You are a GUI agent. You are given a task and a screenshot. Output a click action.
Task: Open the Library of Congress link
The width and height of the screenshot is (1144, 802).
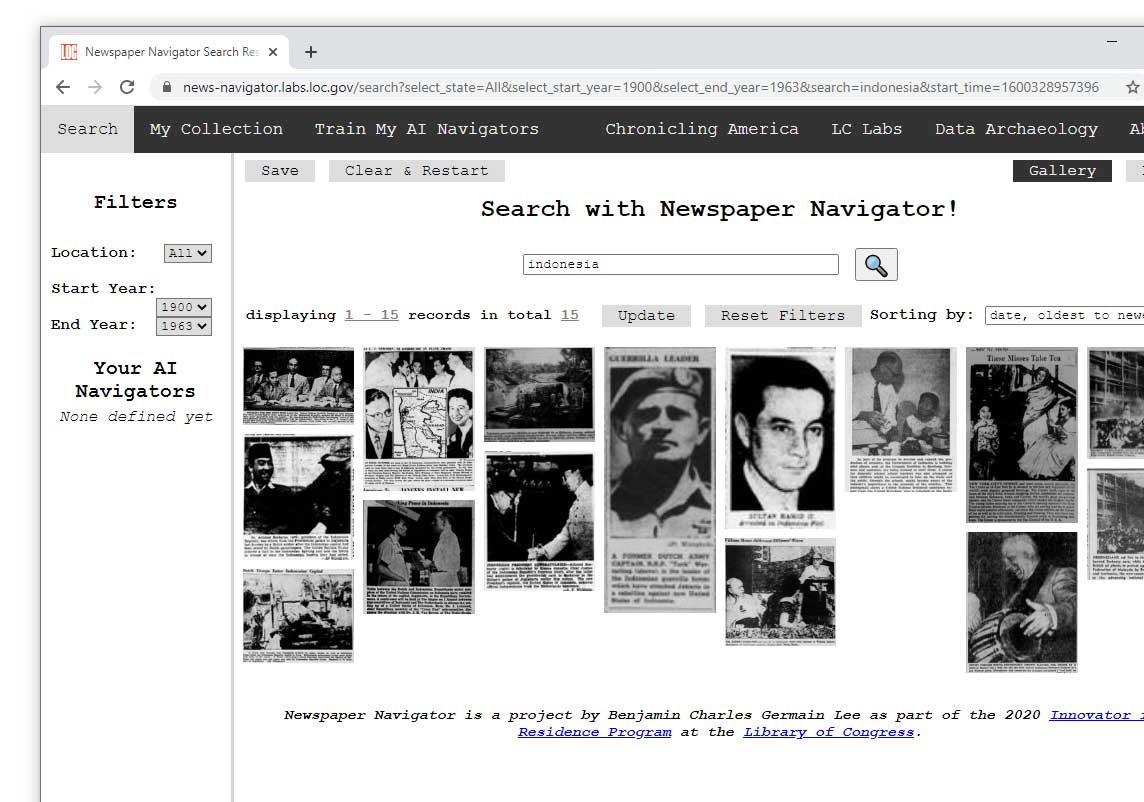(829, 732)
